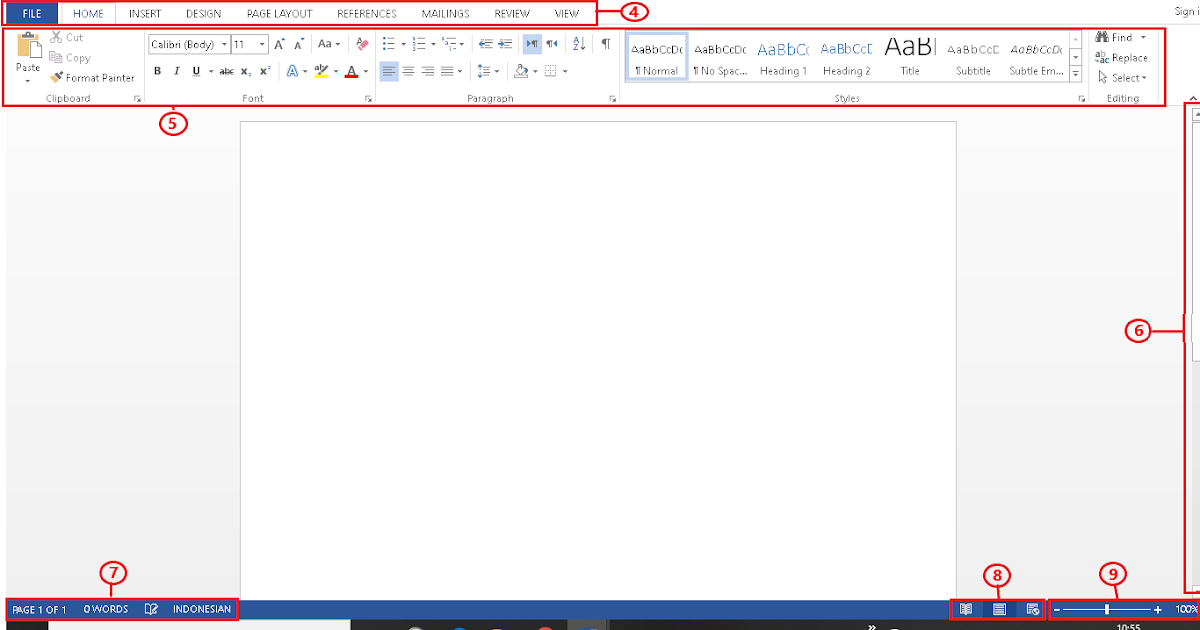The image size is (1200, 630).
Task: Switch to the REFERENCES tab
Action: coord(366,14)
